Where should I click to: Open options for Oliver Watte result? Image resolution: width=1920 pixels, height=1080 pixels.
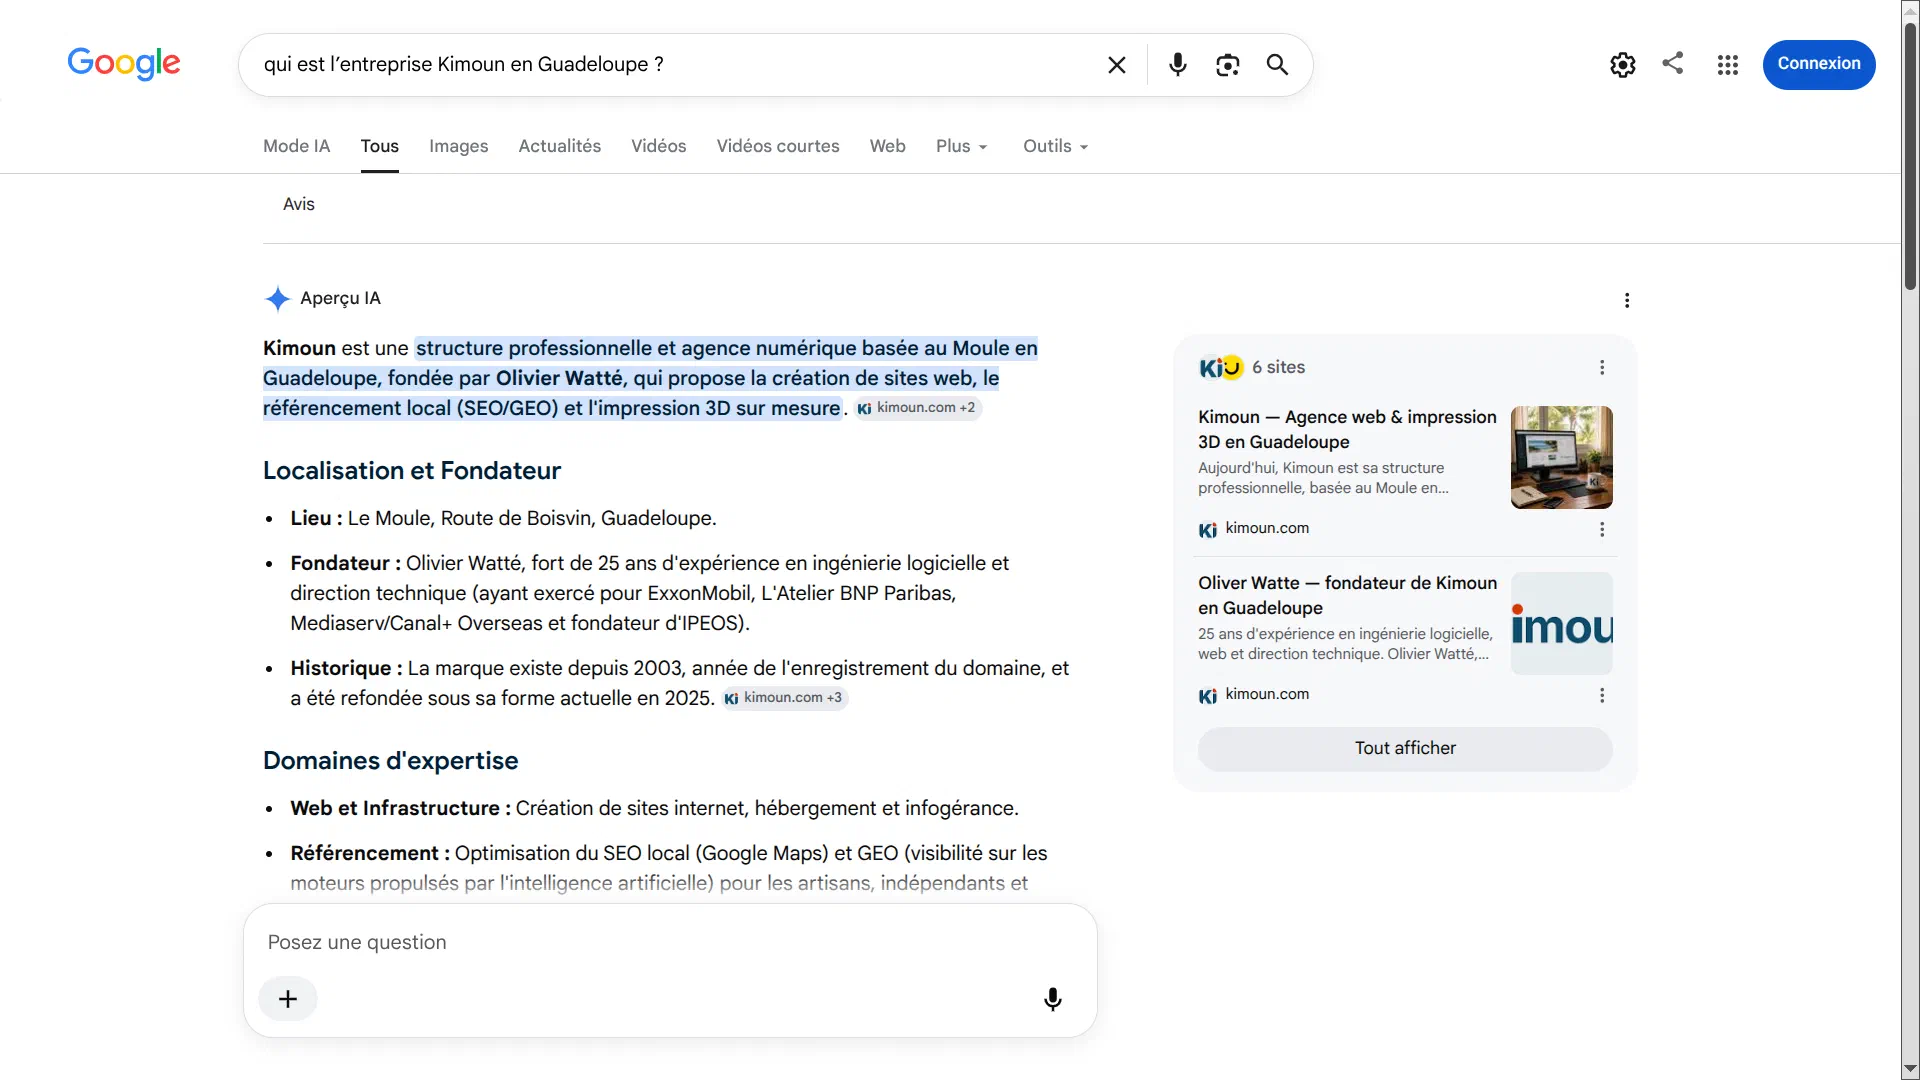click(x=1602, y=695)
